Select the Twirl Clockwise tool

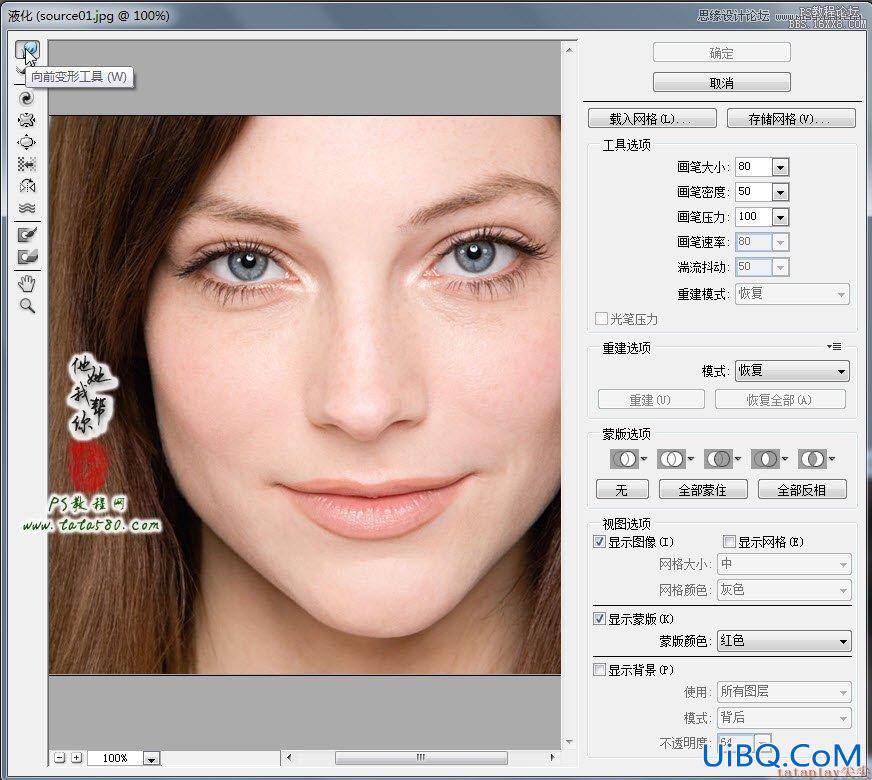tap(27, 98)
